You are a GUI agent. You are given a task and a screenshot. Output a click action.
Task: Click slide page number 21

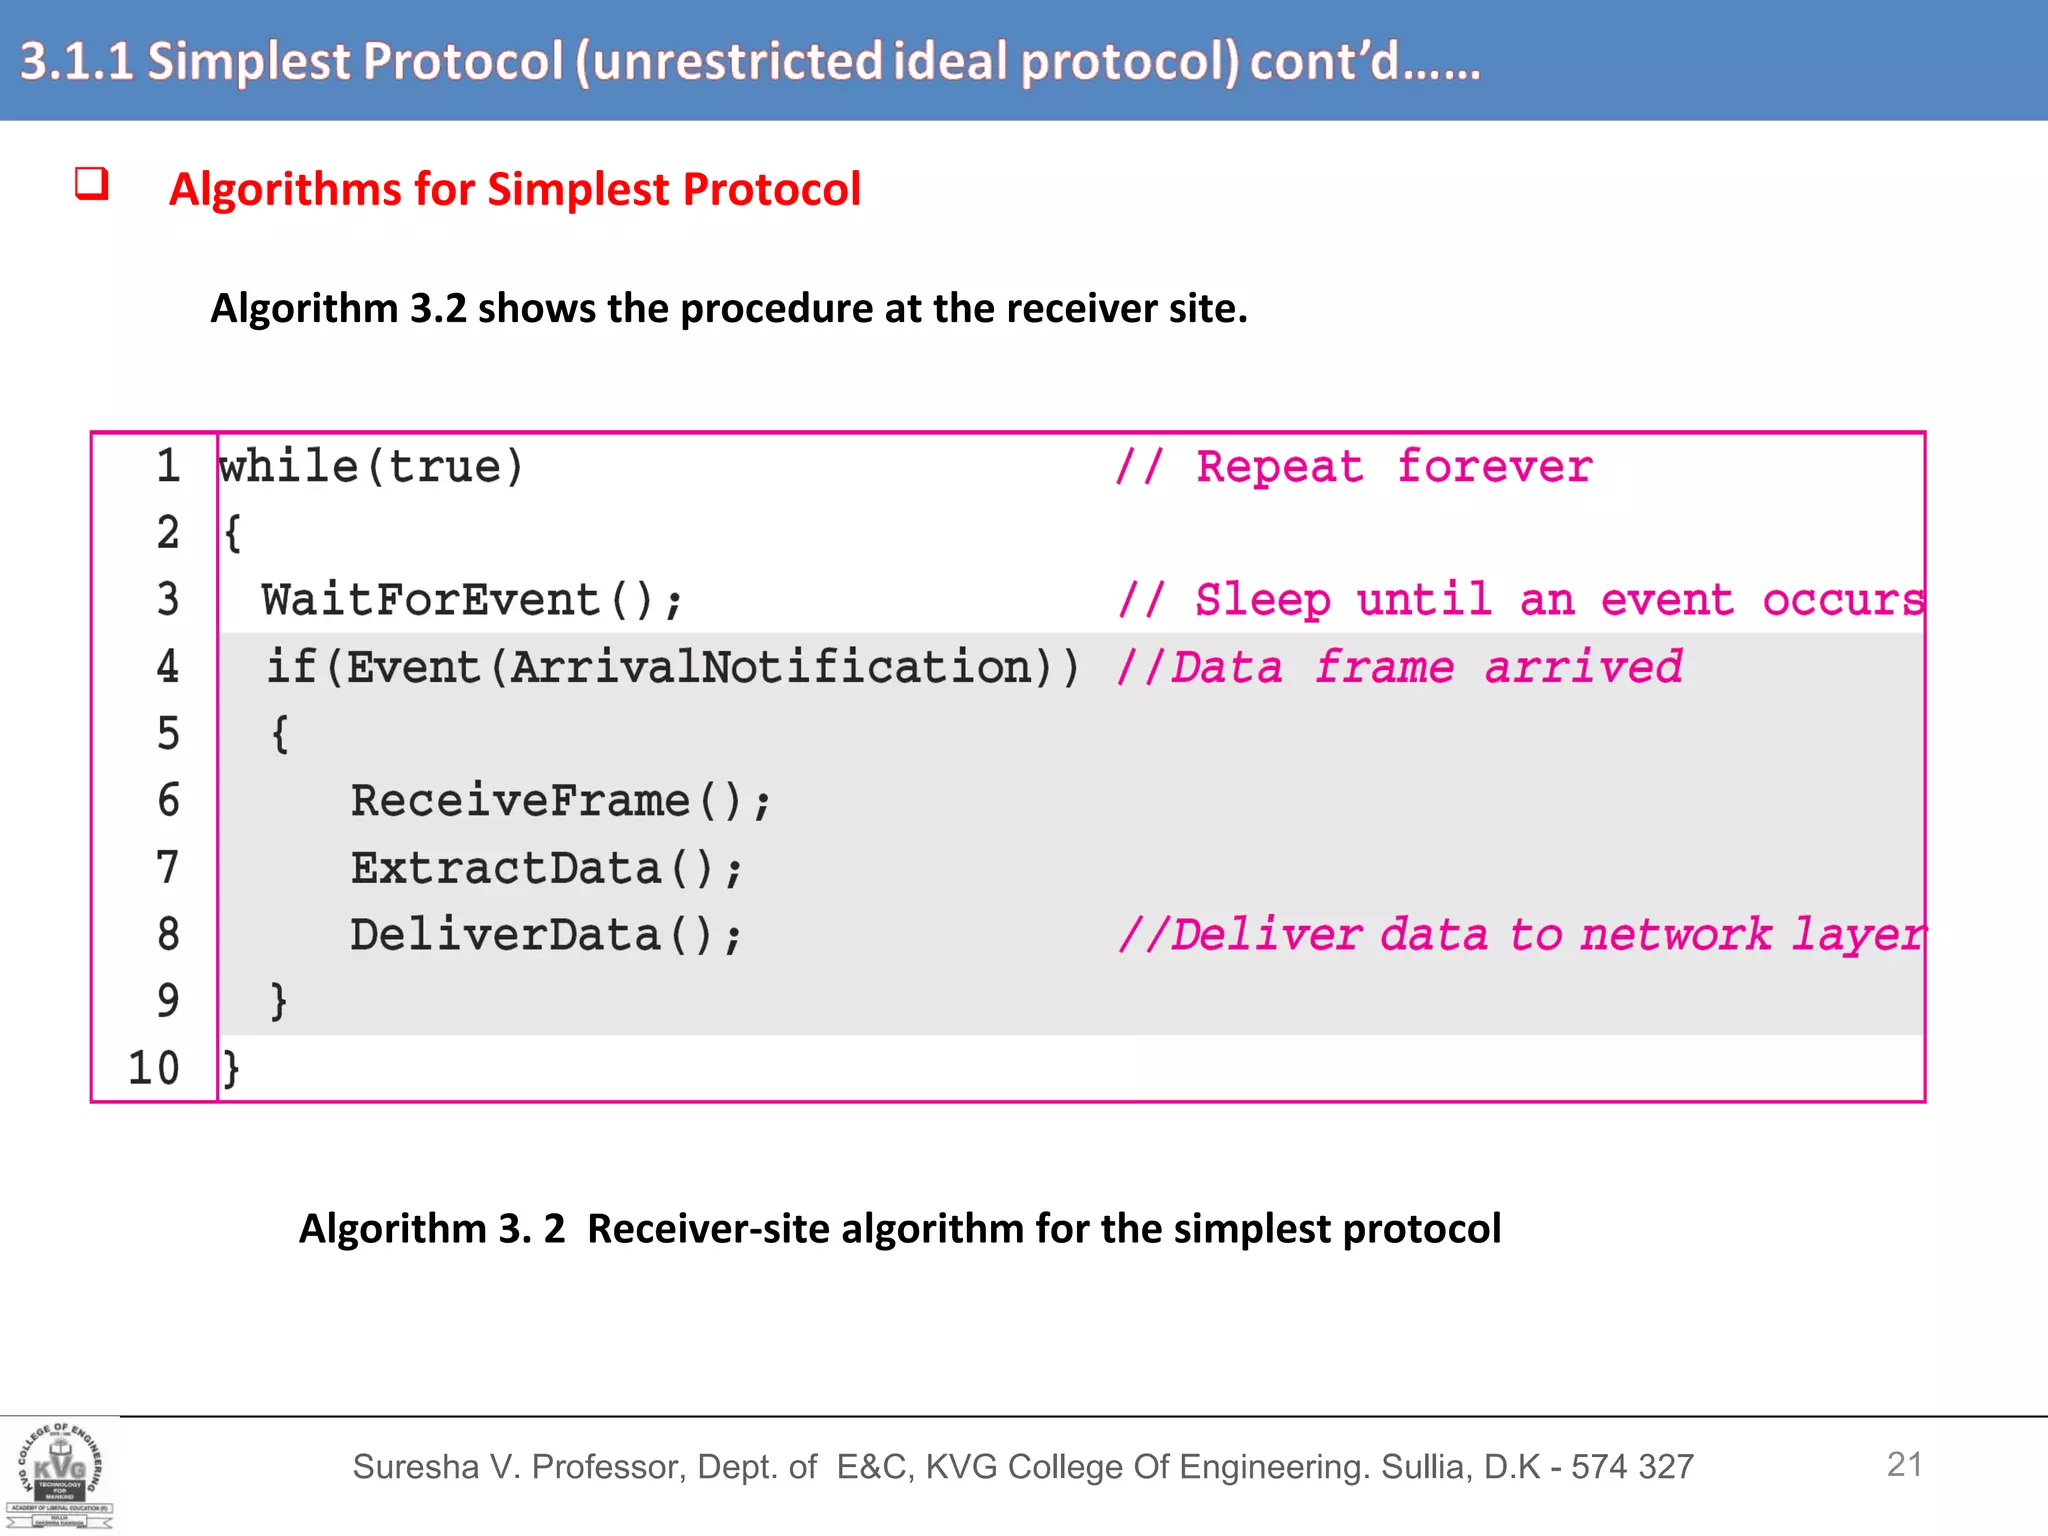[x=1904, y=1465]
